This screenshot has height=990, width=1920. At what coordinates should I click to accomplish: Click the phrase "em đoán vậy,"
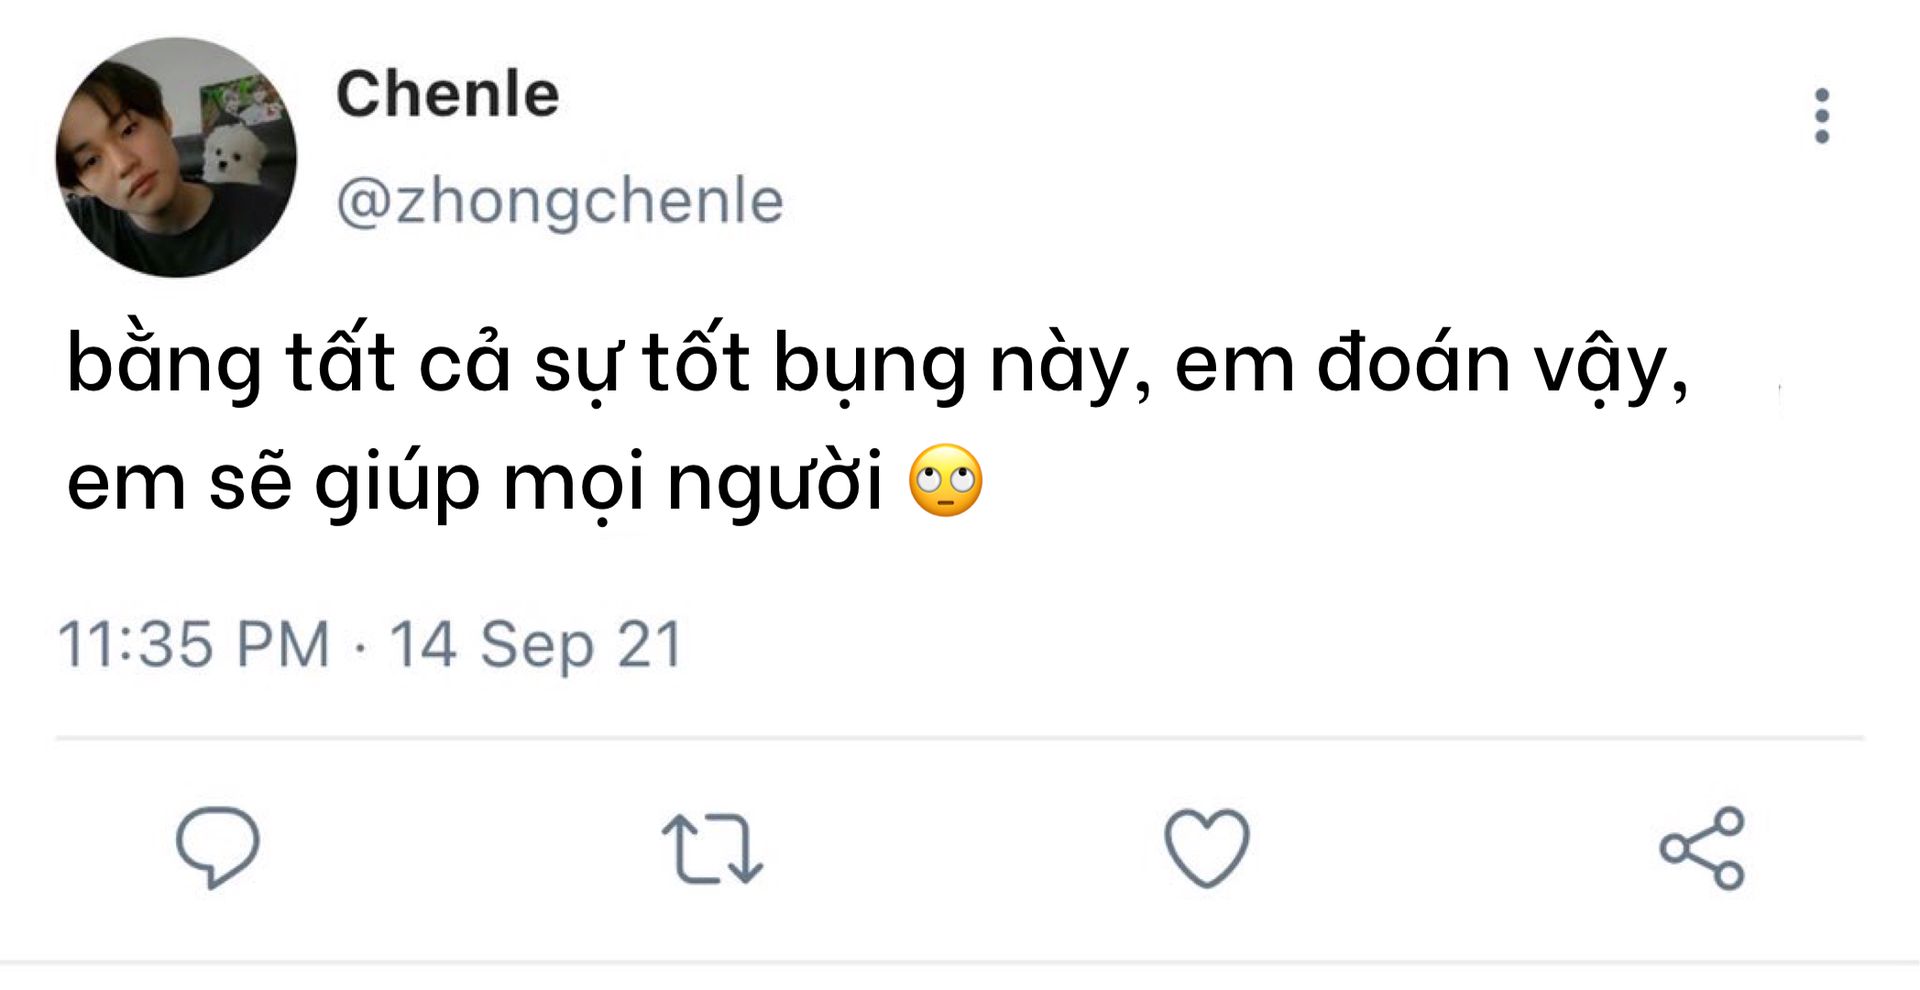(1432, 365)
